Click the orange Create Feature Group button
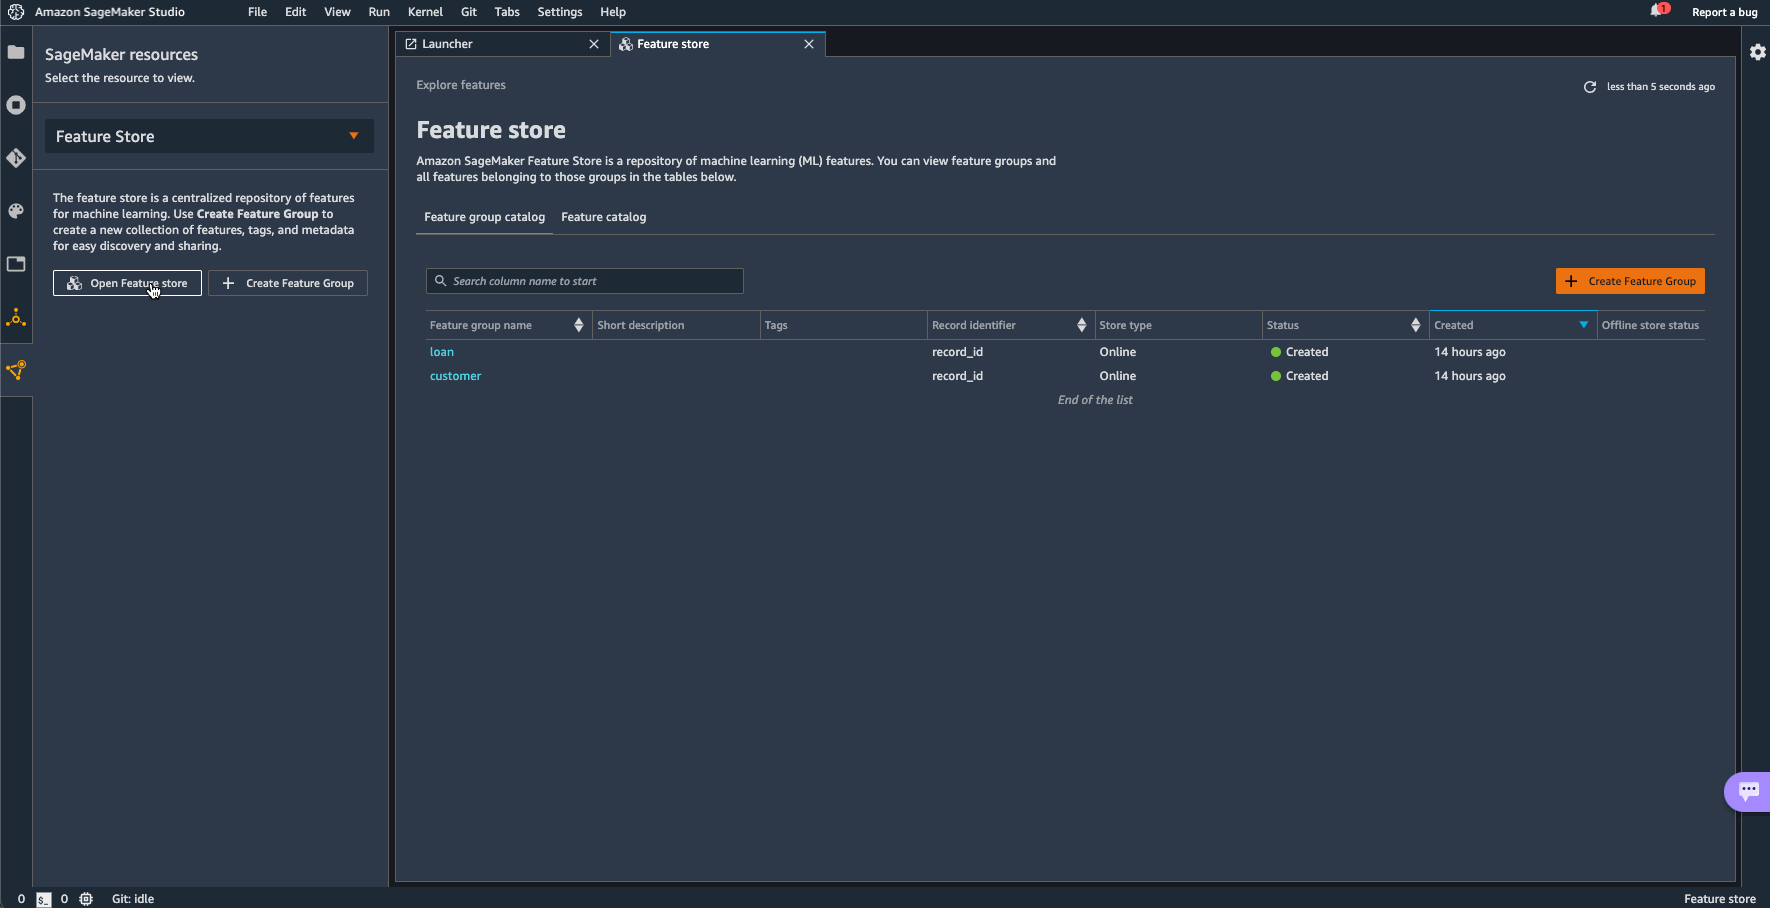The height and width of the screenshot is (908, 1770). tap(1630, 281)
